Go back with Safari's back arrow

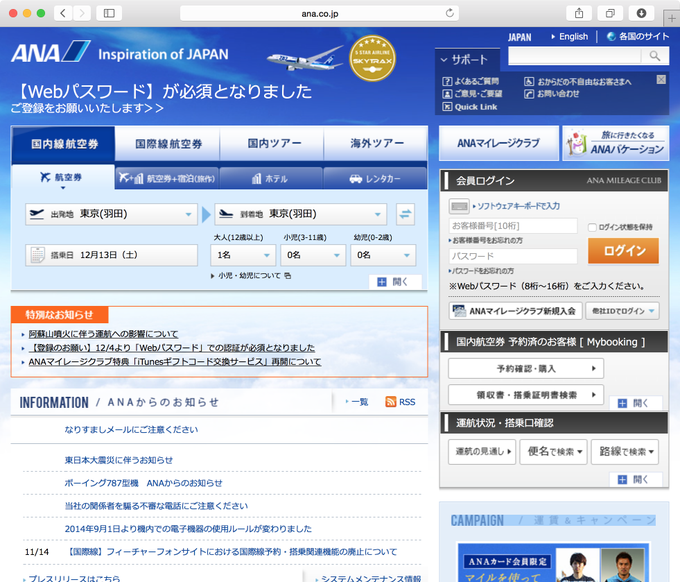tap(63, 13)
